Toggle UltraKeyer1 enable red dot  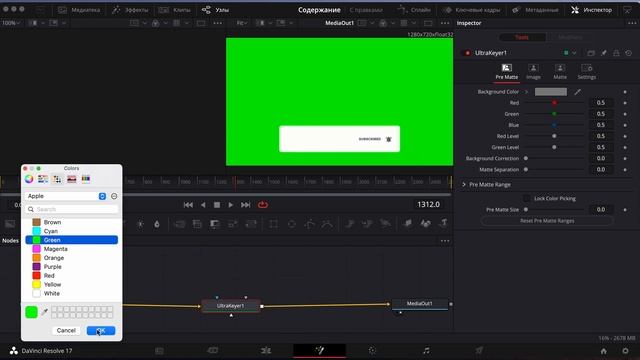(468, 53)
